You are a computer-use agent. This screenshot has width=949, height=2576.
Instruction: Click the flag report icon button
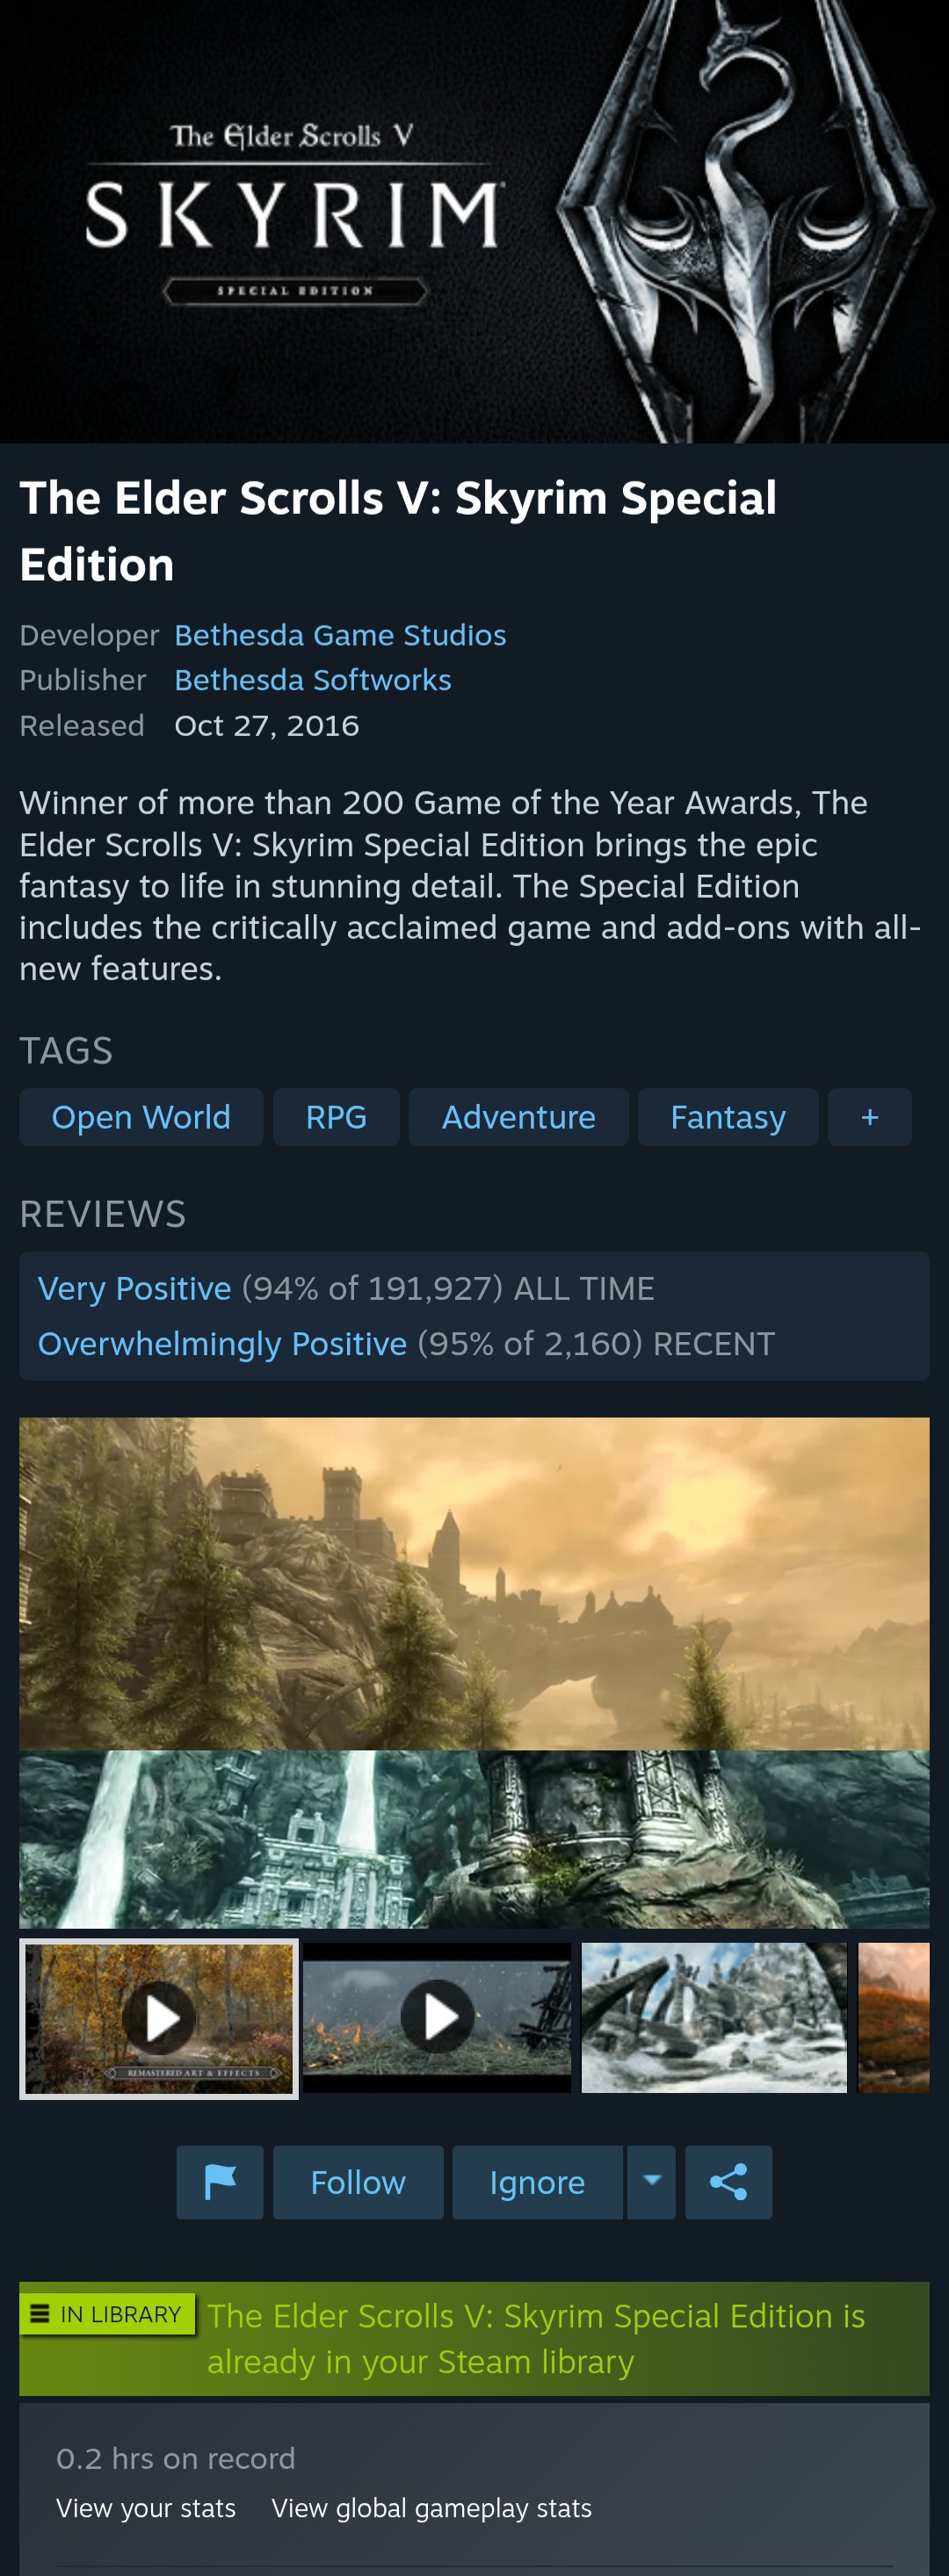pos(220,2182)
